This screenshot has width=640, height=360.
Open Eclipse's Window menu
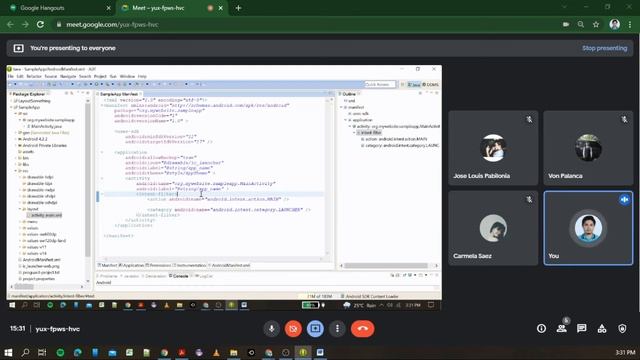click(127, 76)
